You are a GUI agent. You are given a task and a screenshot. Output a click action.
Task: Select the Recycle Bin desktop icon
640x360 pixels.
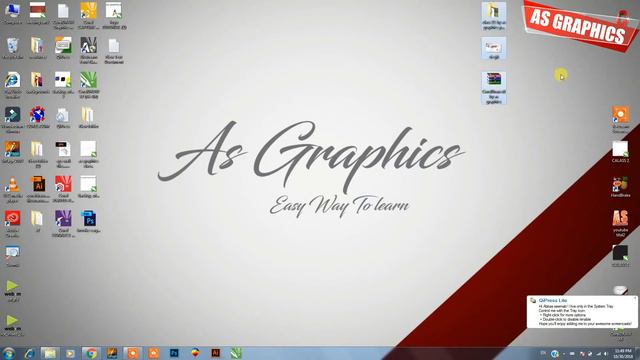pos(12,48)
